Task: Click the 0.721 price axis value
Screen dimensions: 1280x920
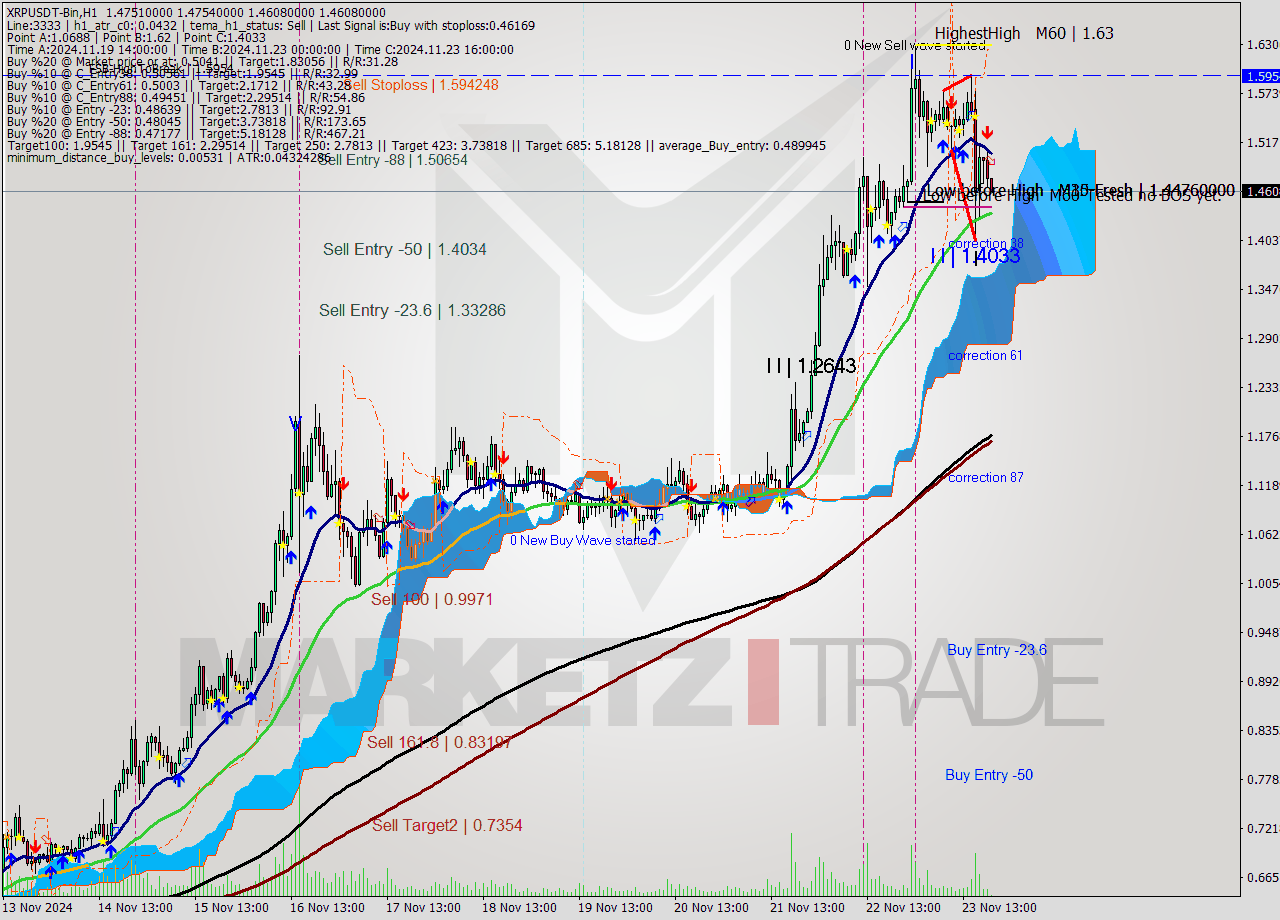Action: coord(1261,829)
